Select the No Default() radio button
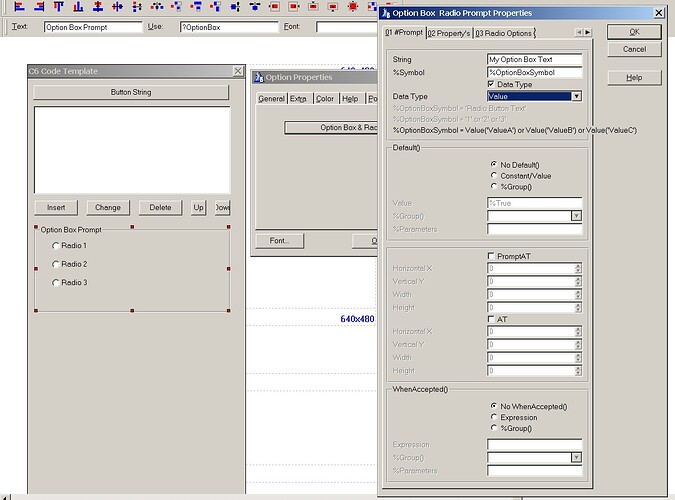 tap(494, 165)
